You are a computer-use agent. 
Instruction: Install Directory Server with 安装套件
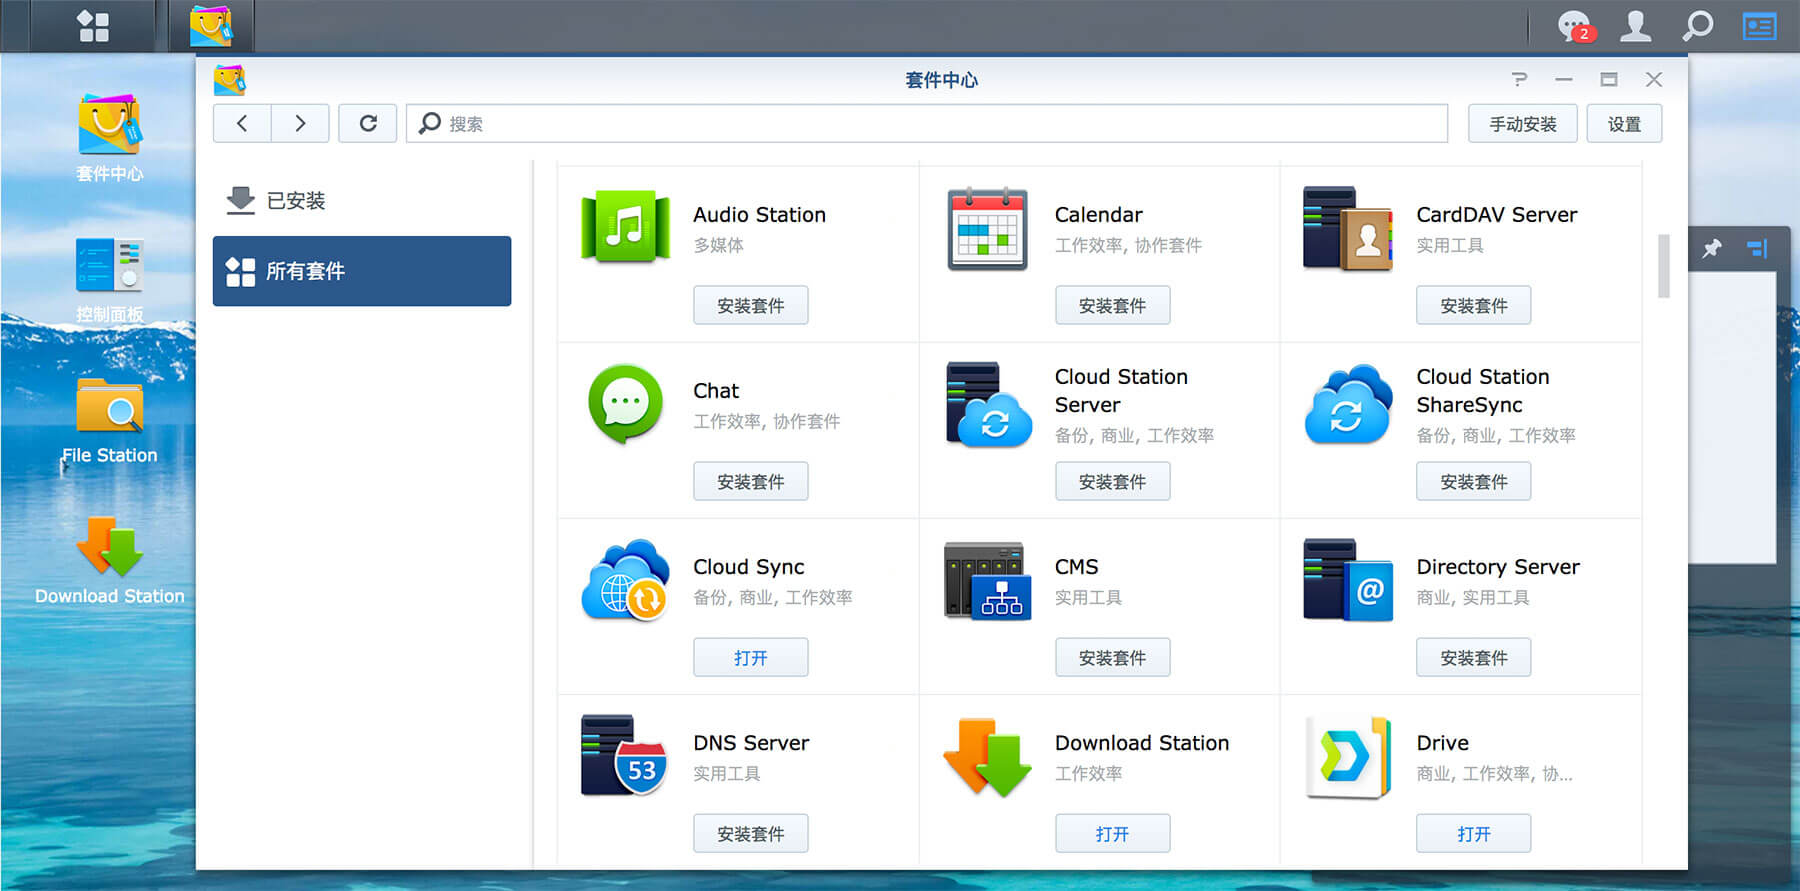pos(1474,657)
